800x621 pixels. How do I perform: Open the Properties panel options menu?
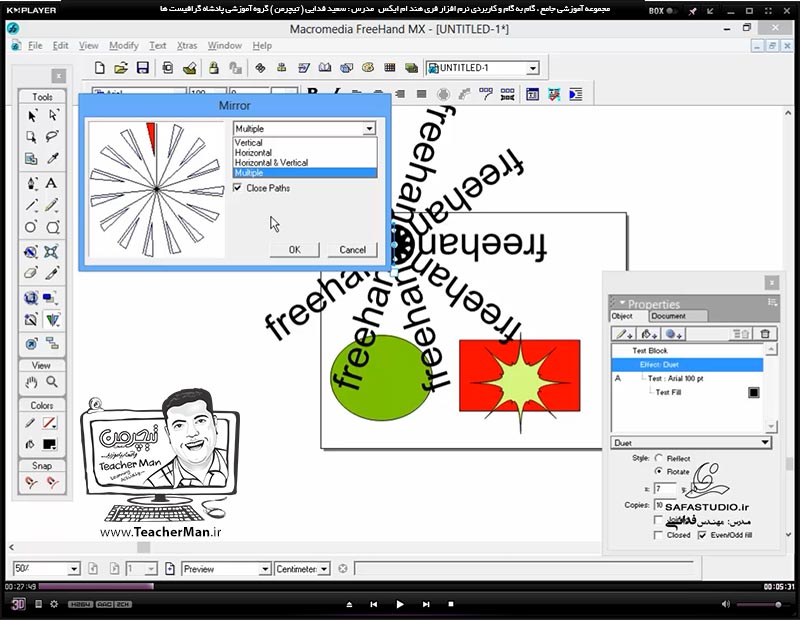[x=772, y=303]
